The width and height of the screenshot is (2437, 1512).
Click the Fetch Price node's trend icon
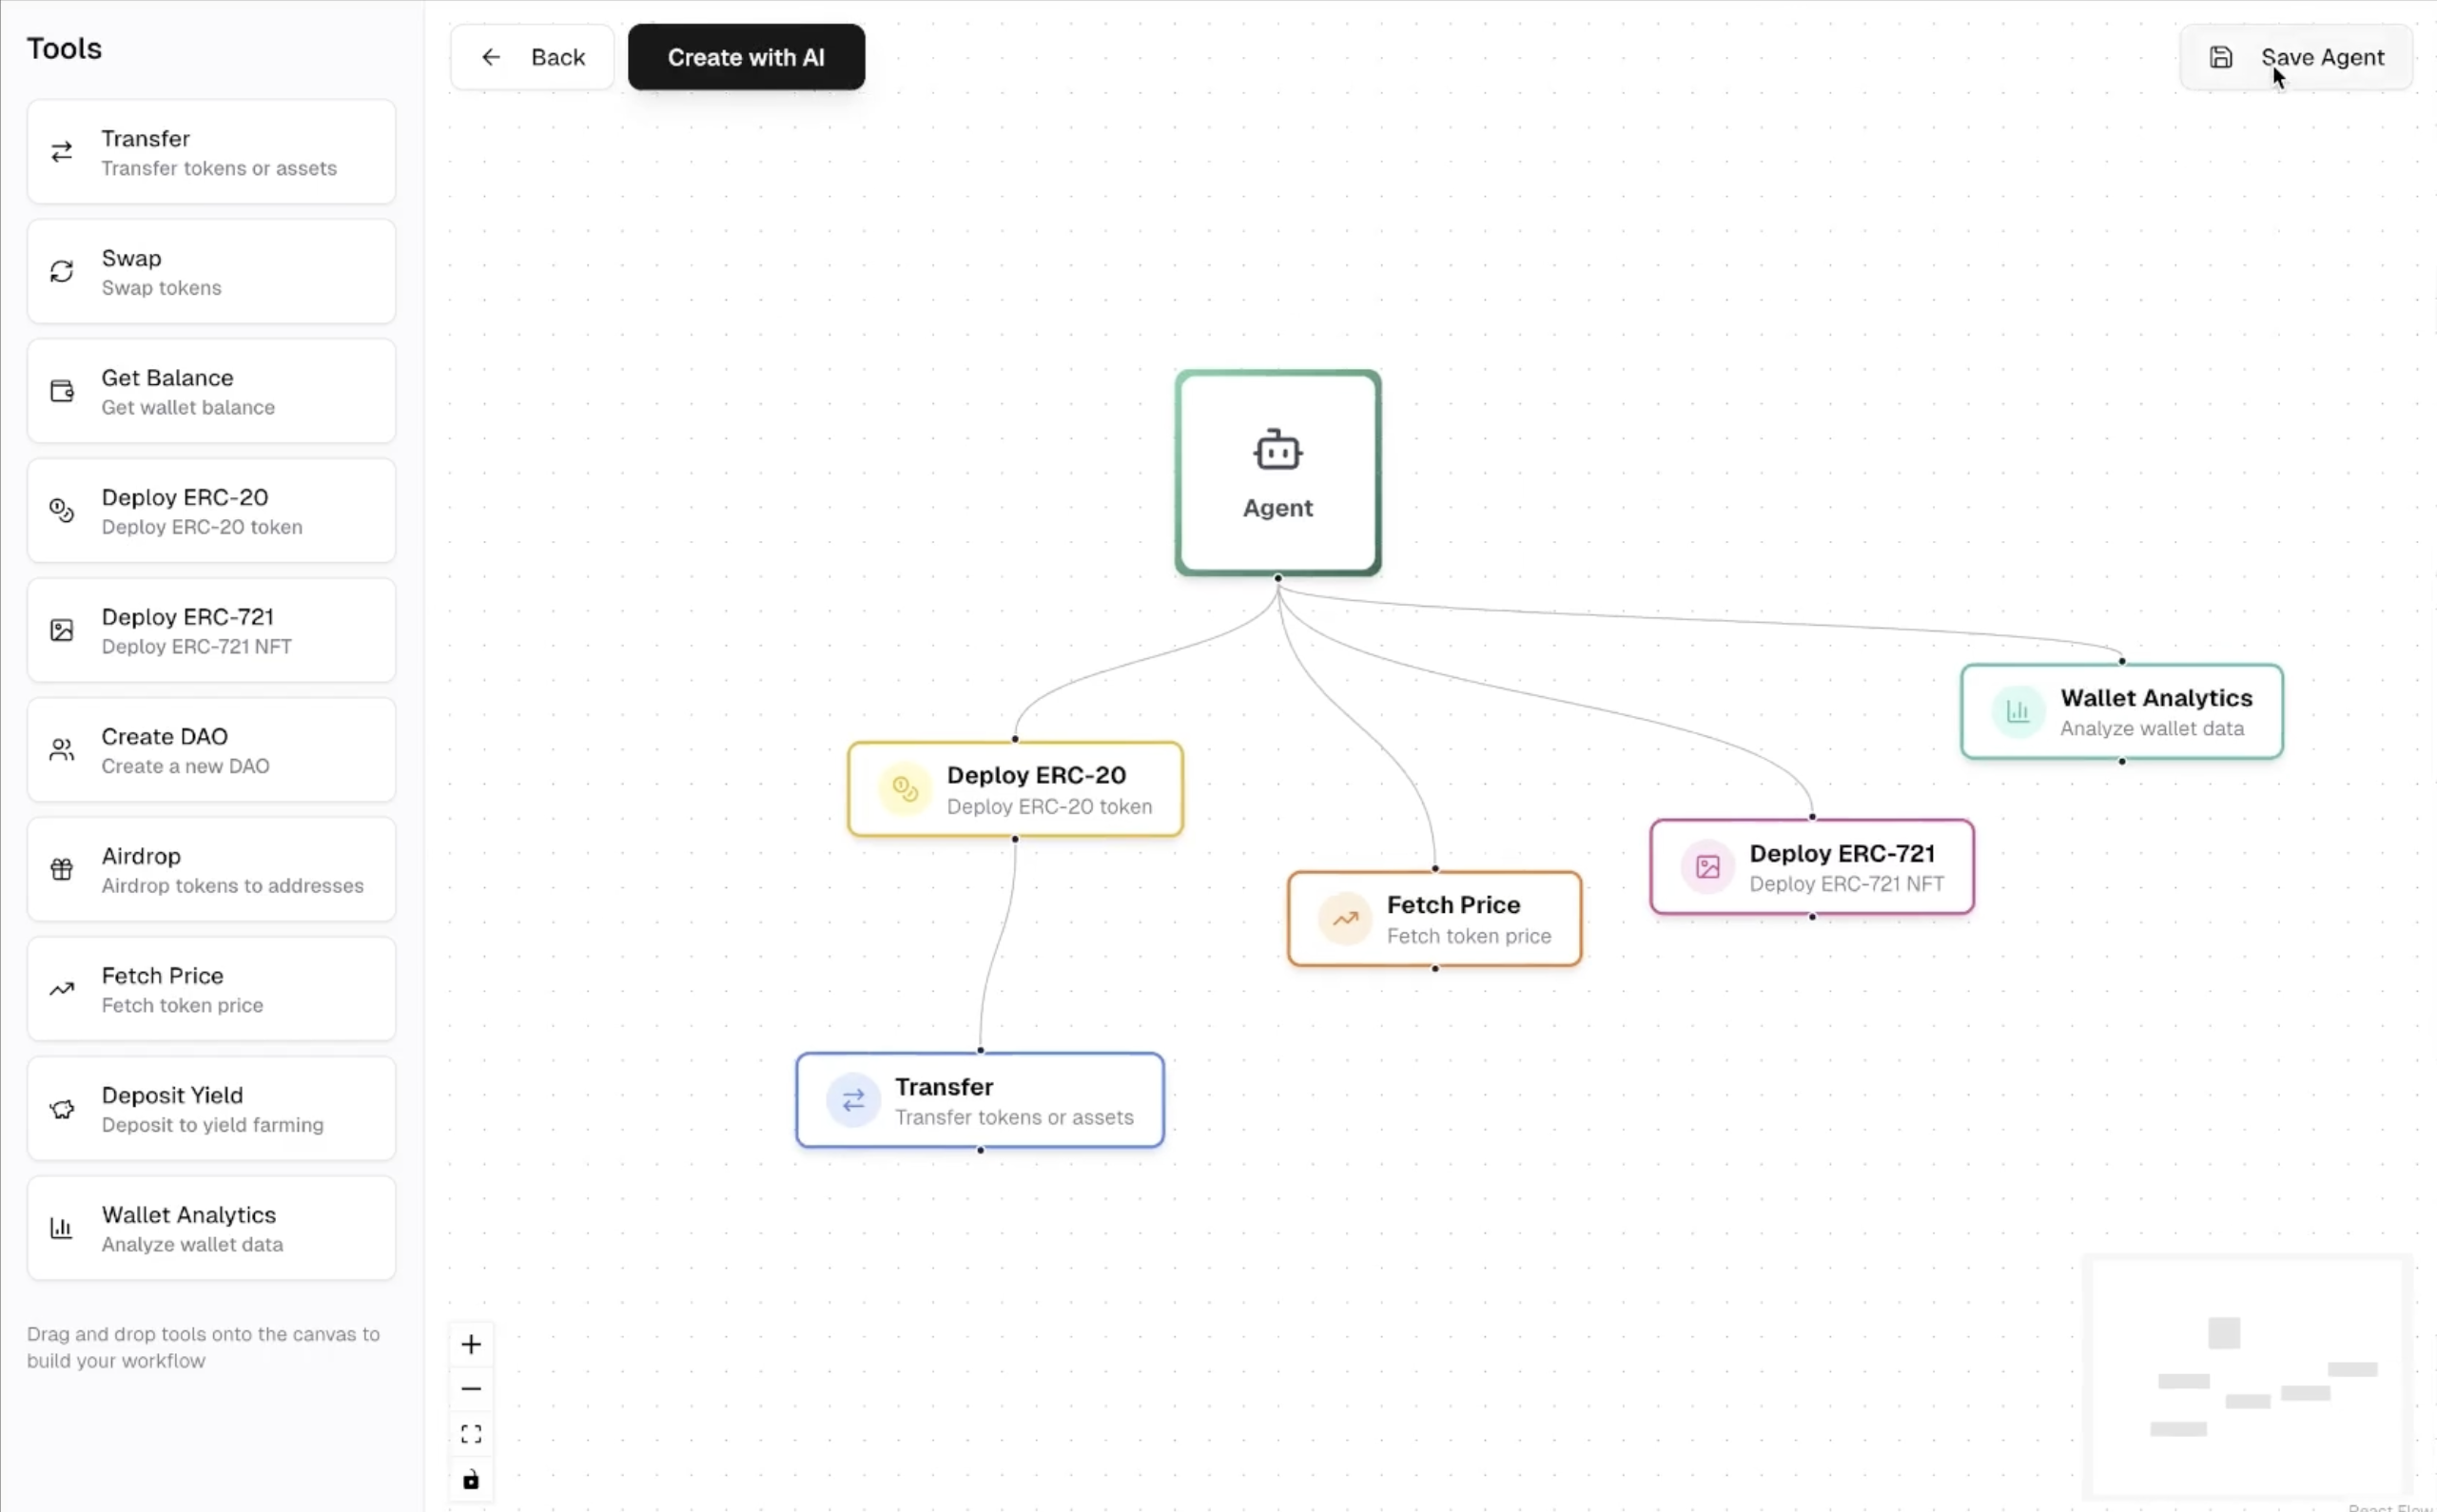pos(1345,918)
